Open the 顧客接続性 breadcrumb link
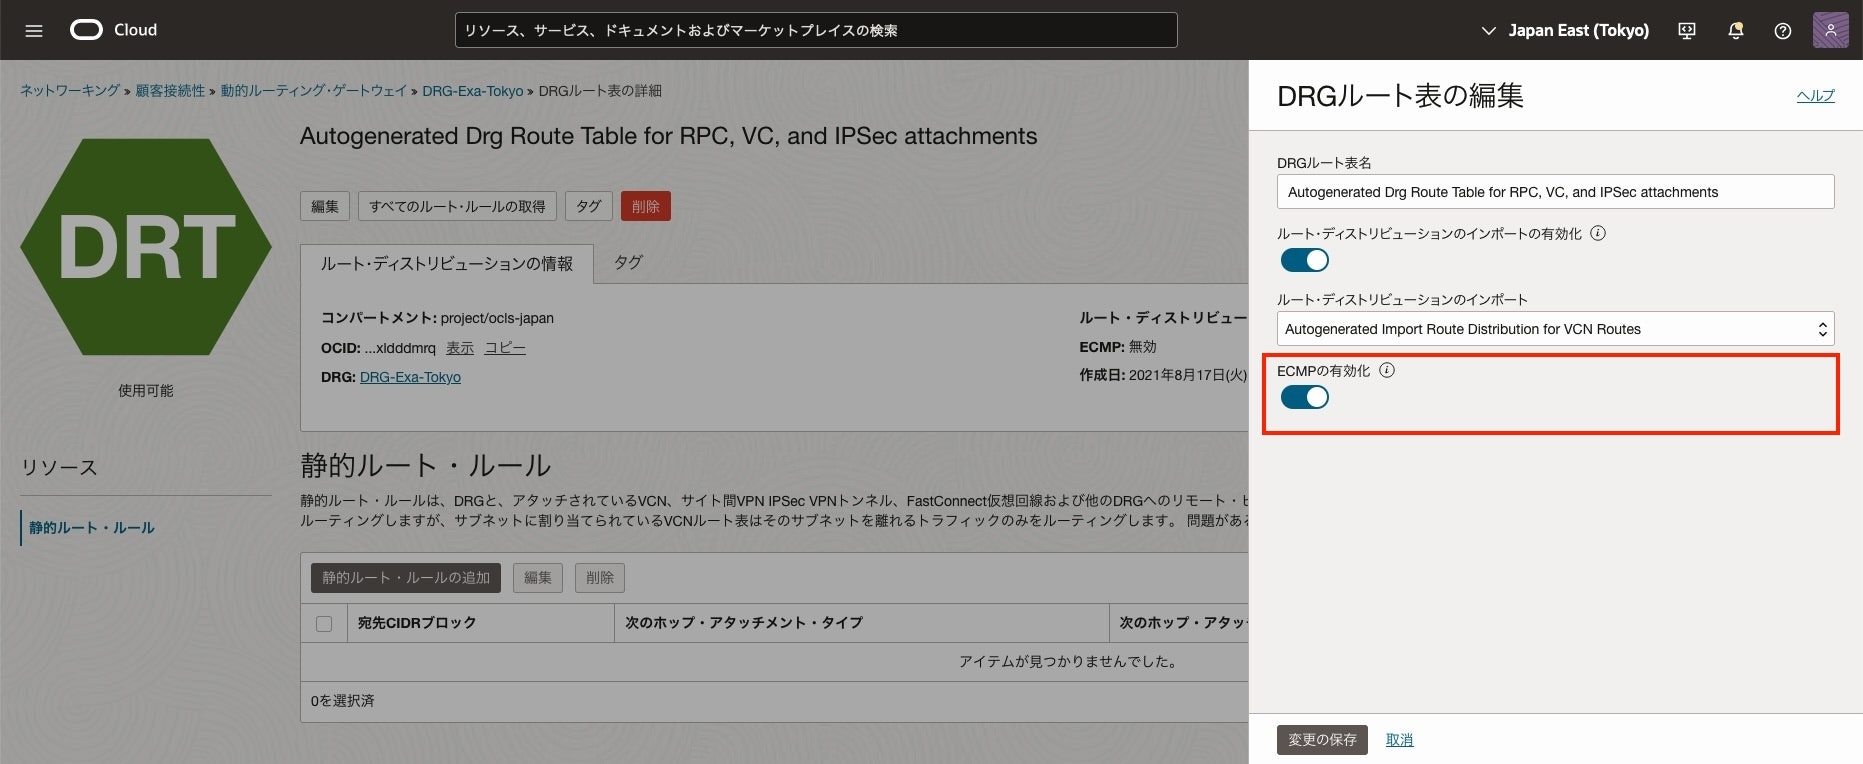 (x=170, y=91)
